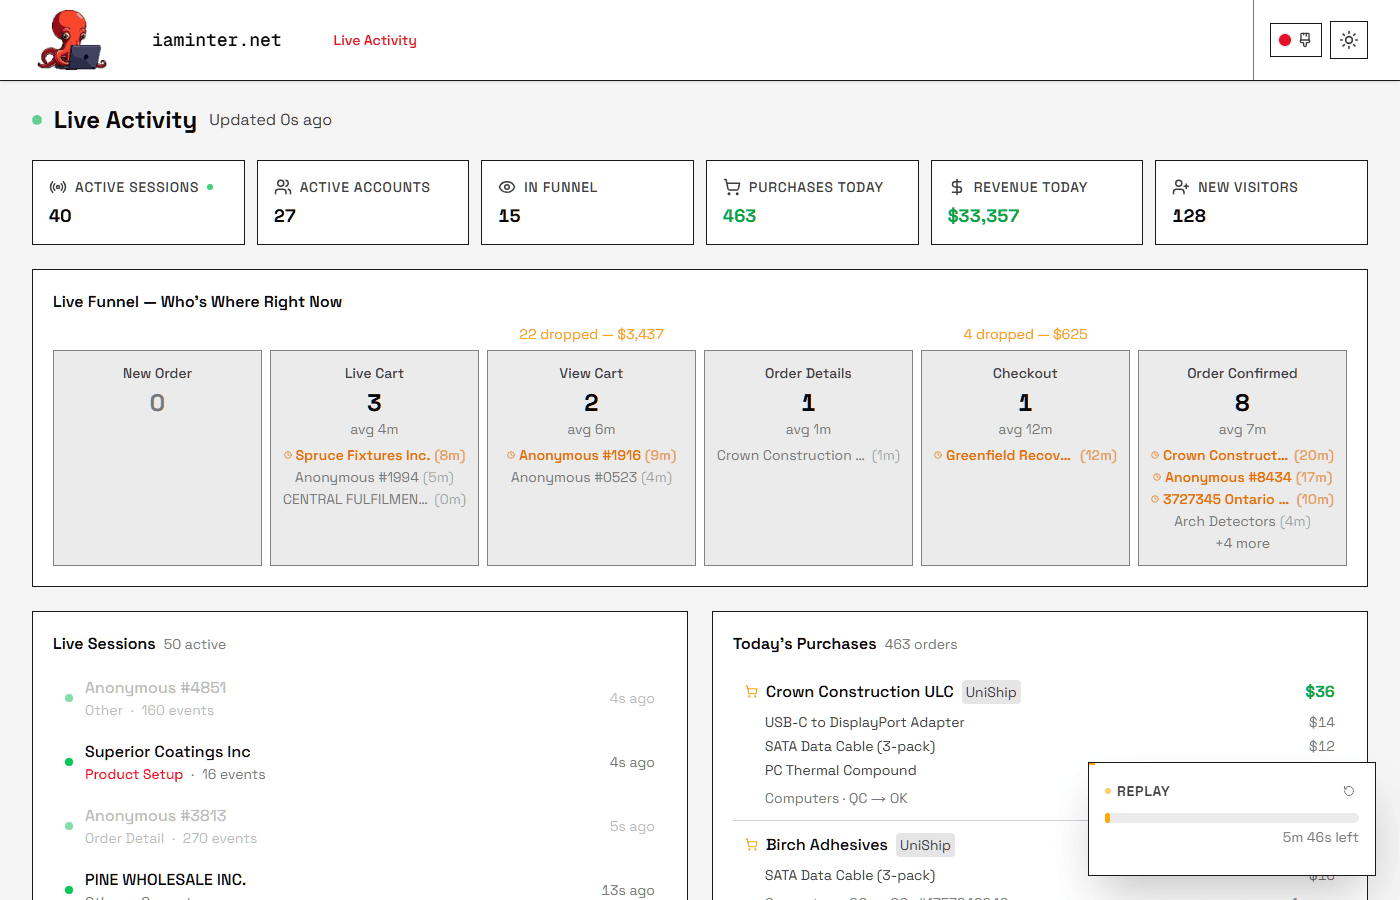
Task: Open the Live Activity navigation item
Action: click(x=375, y=40)
